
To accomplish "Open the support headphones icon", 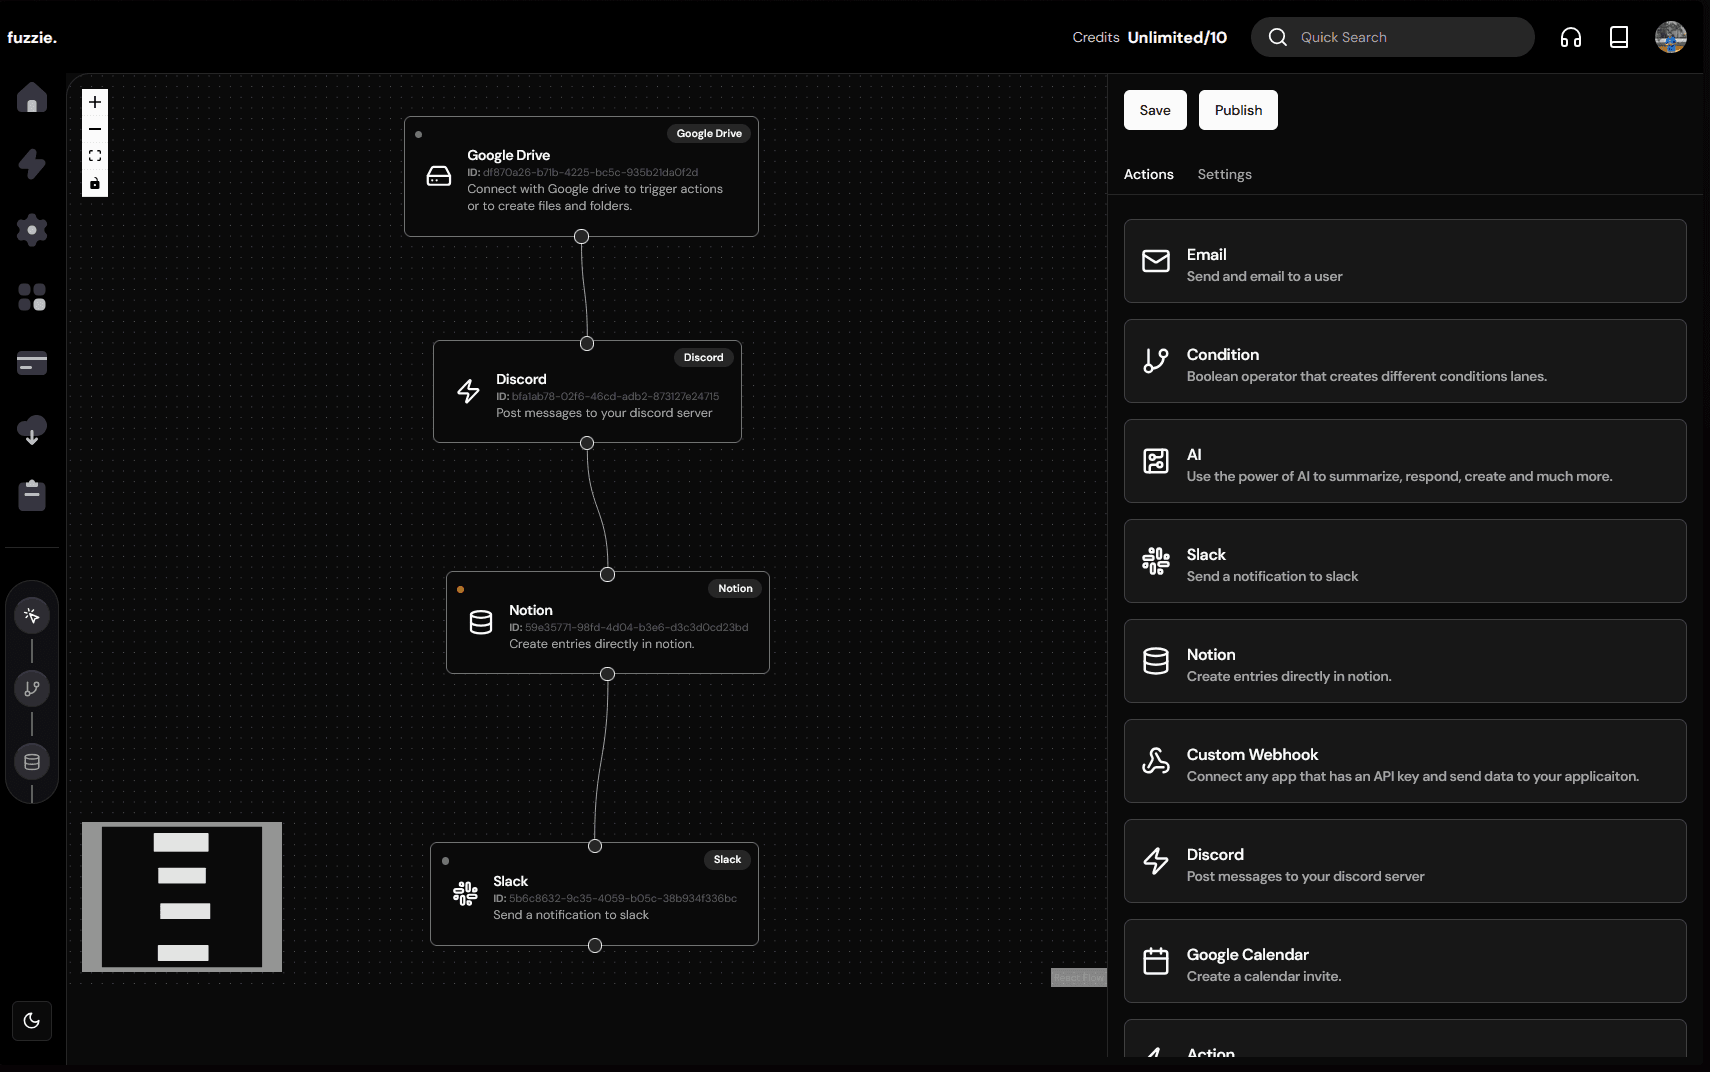I will point(1571,37).
